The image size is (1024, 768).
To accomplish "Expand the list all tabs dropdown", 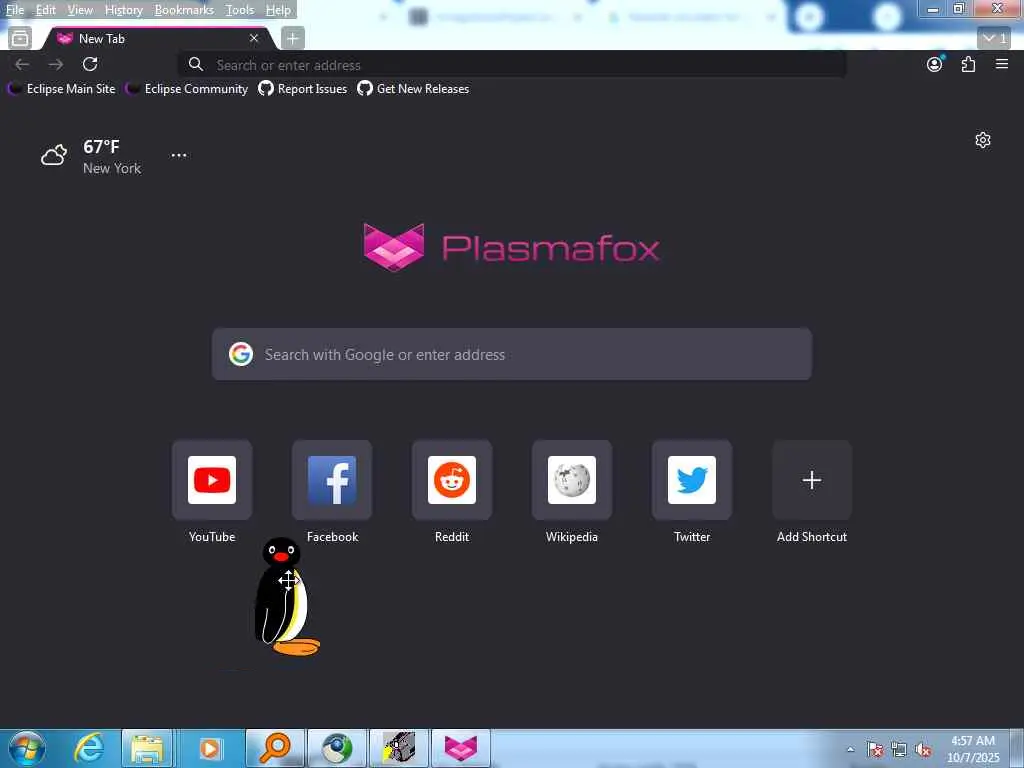I will click(994, 39).
